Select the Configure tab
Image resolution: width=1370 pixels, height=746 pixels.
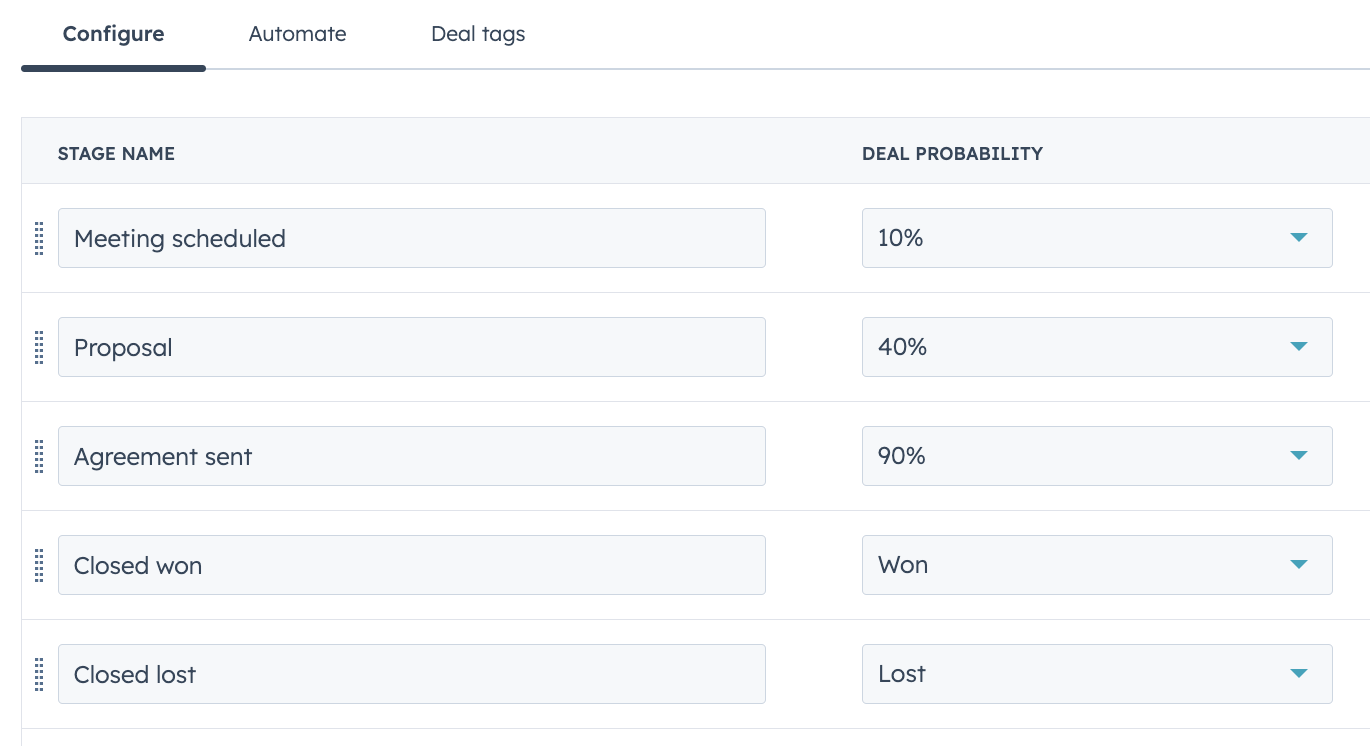pos(113,34)
